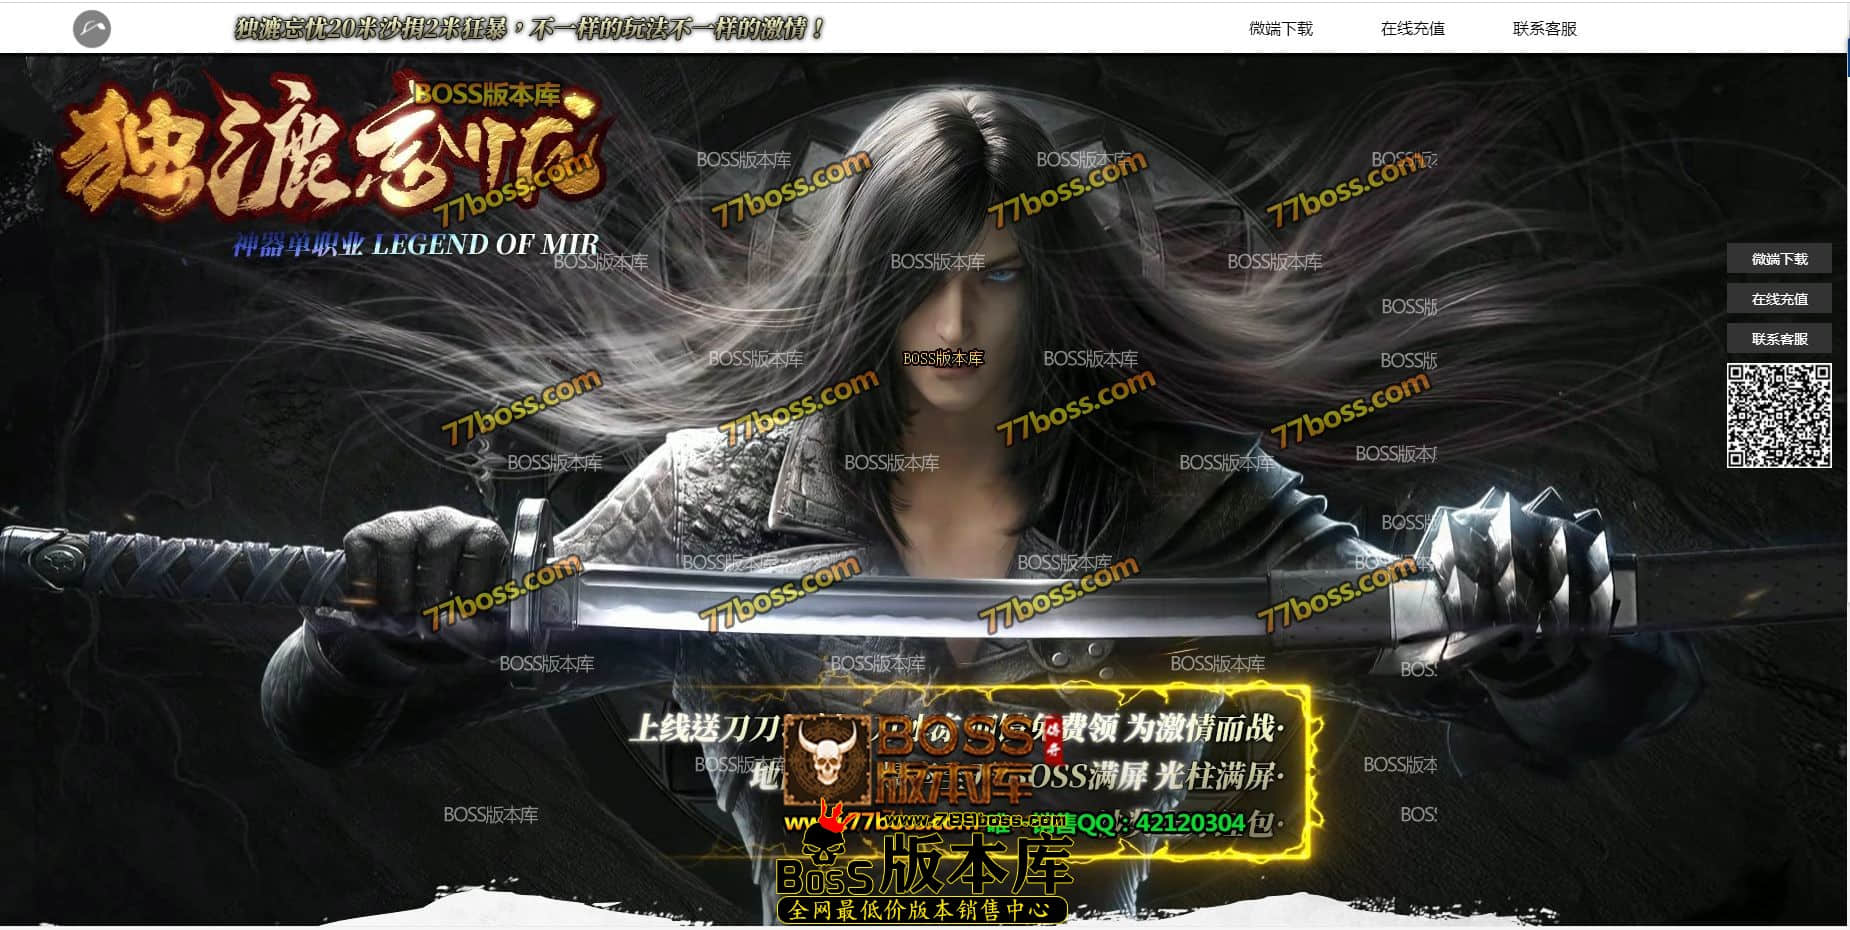This screenshot has width=1850, height=930.
Task: Select 联系客服 in the top navigation
Action: 1544,29
